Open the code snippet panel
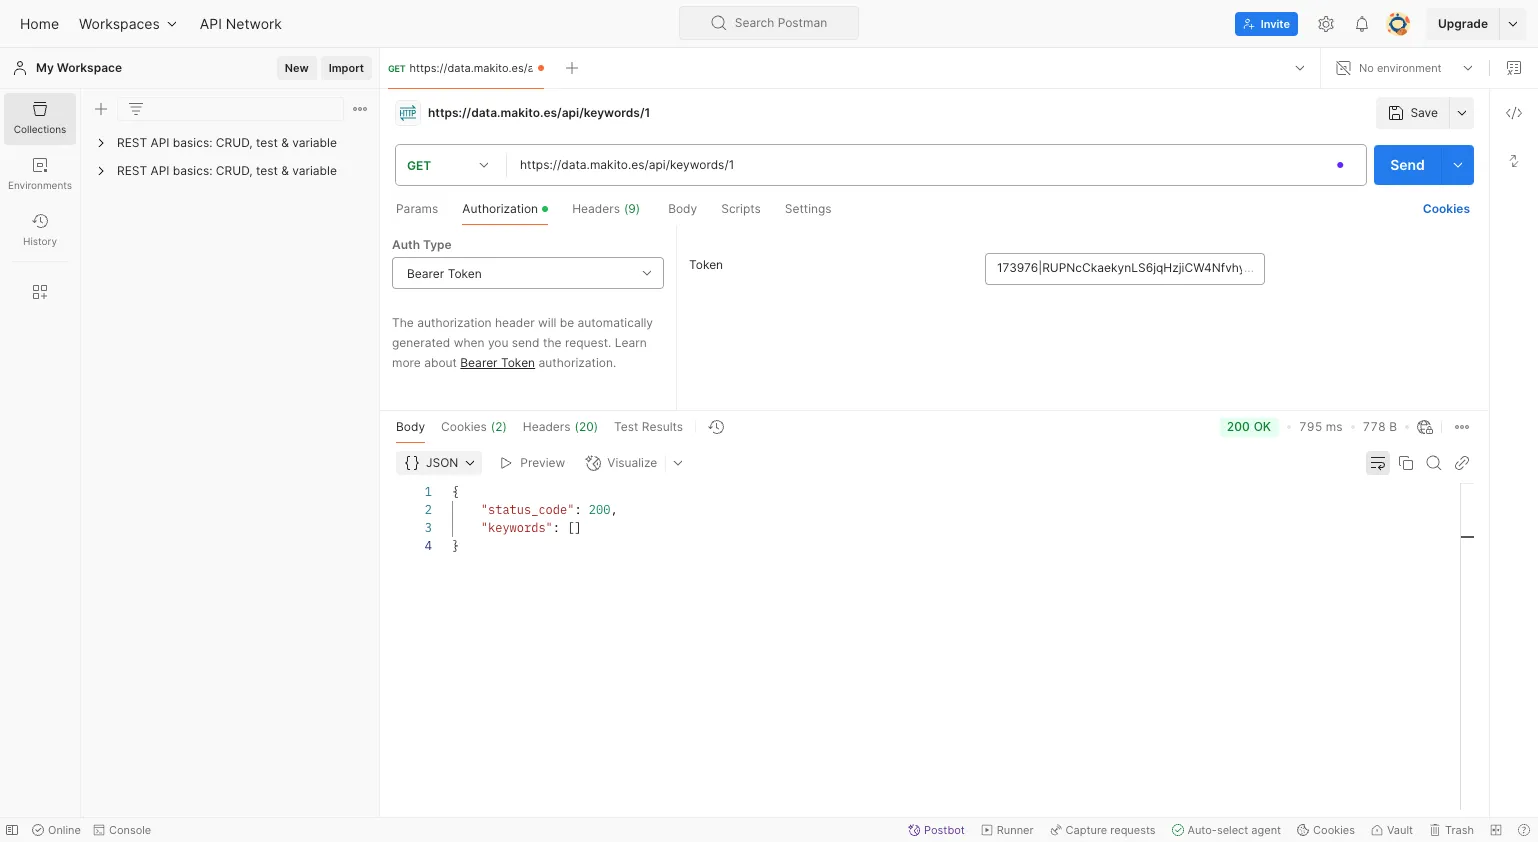The width and height of the screenshot is (1538, 842). [x=1514, y=113]
